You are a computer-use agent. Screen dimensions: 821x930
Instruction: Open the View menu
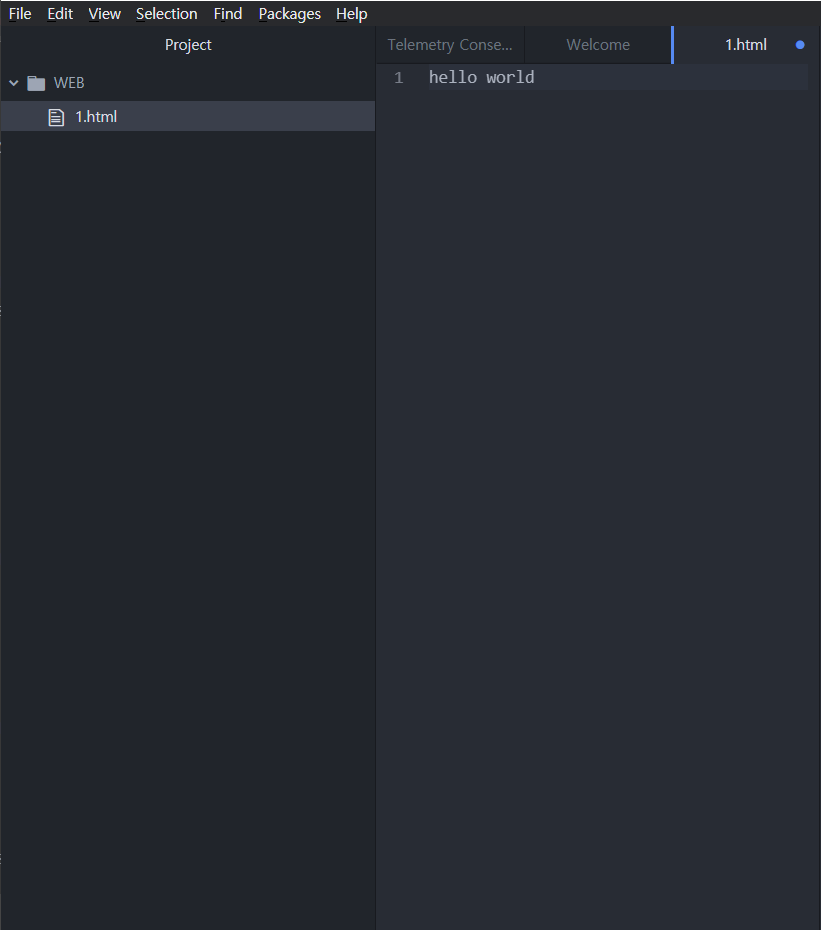click(x=104, y=13)
